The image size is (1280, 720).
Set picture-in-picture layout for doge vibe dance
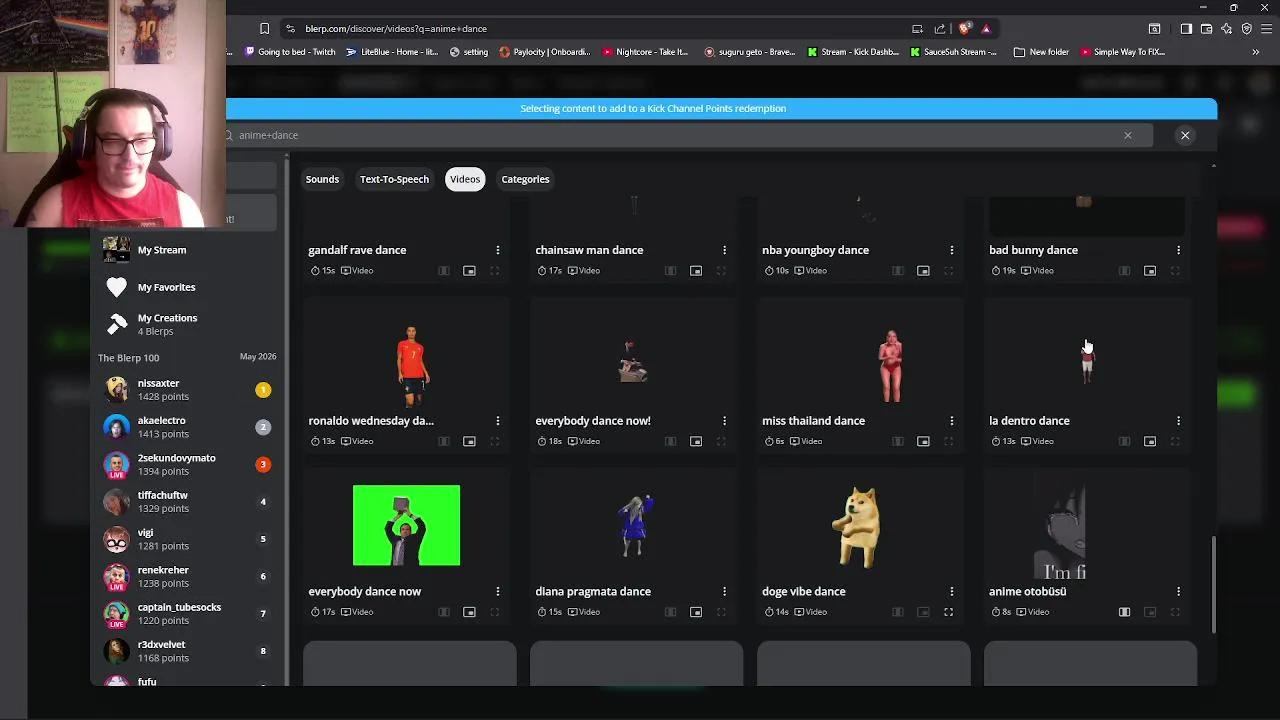pos(923,612)
